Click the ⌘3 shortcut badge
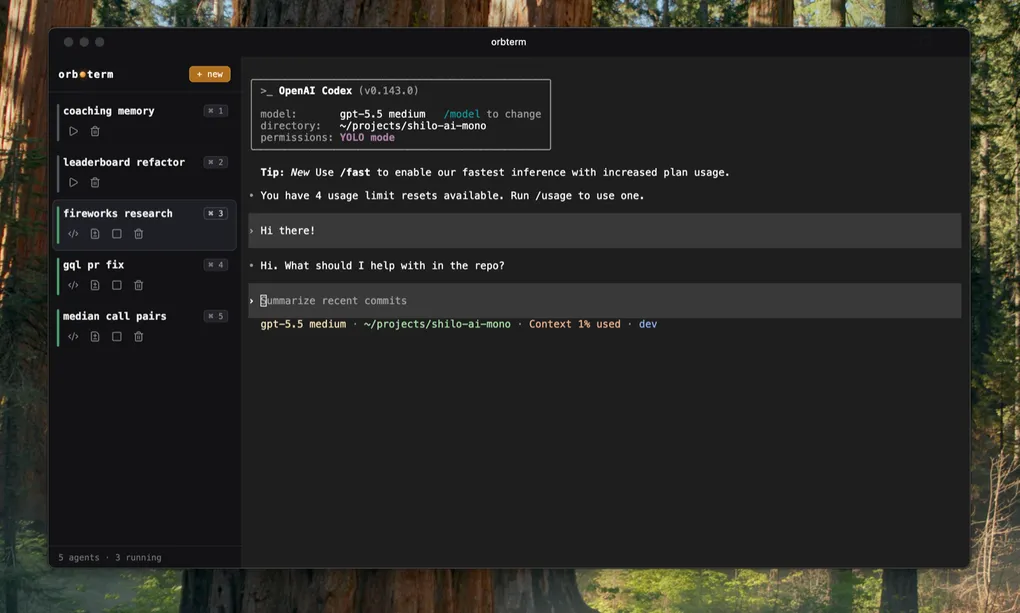Viewport: 1020px width, 613px height. tap(215, 214)
